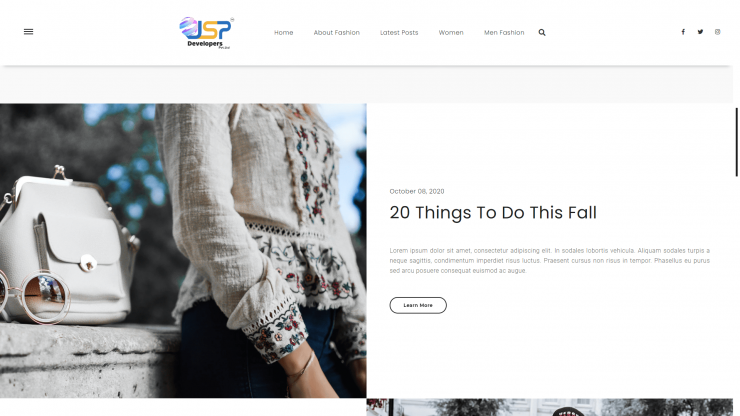Click the sunglasses in the featured photo
The width and height of the screenshot is (740, 416).
coord(35,296)
